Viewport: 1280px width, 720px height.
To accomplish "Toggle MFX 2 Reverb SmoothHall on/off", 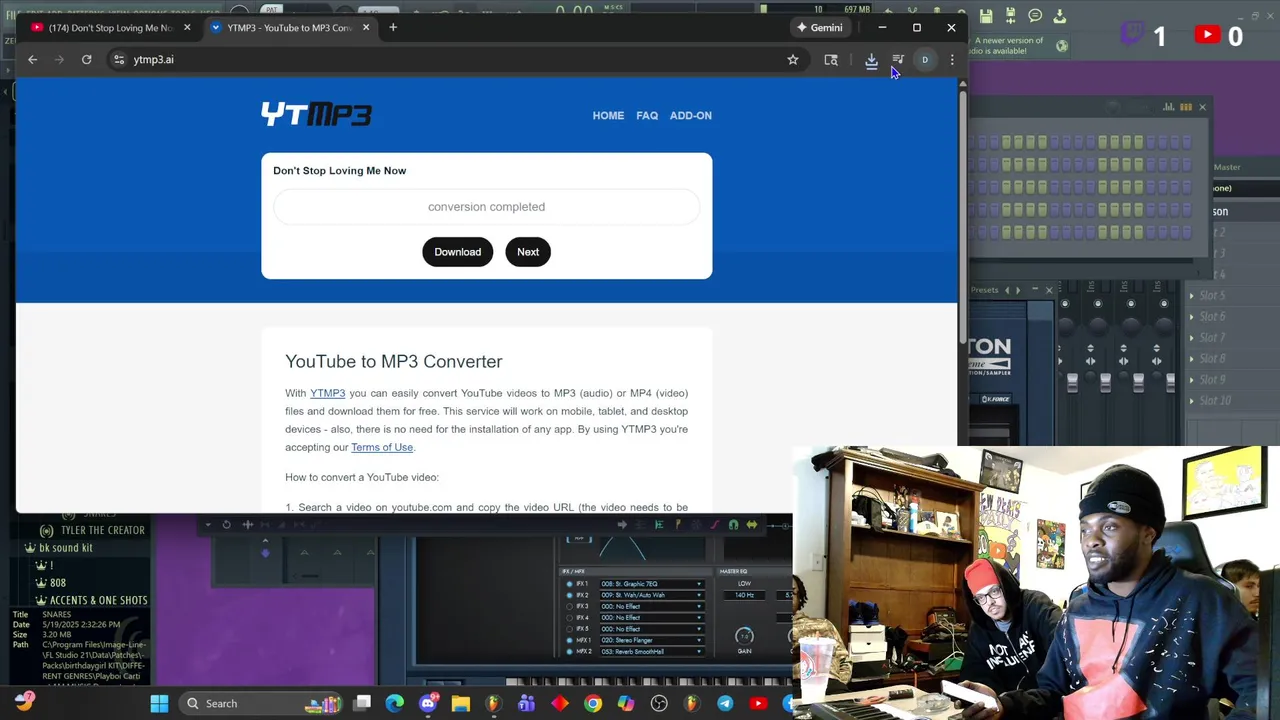I will click(570, 651).
